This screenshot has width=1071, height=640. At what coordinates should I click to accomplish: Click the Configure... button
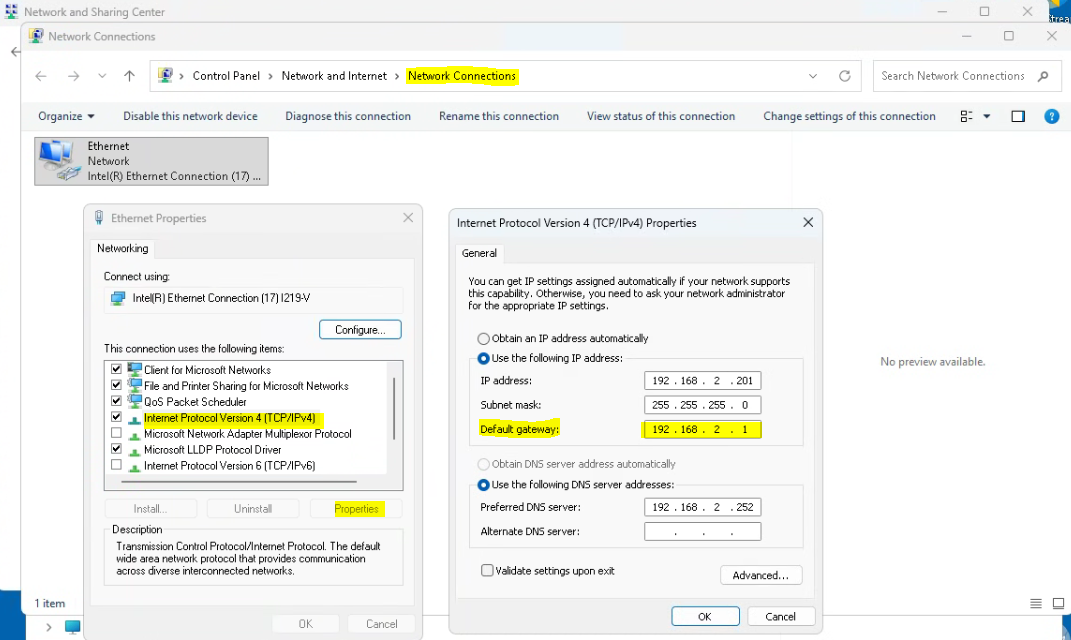(360, 330)
